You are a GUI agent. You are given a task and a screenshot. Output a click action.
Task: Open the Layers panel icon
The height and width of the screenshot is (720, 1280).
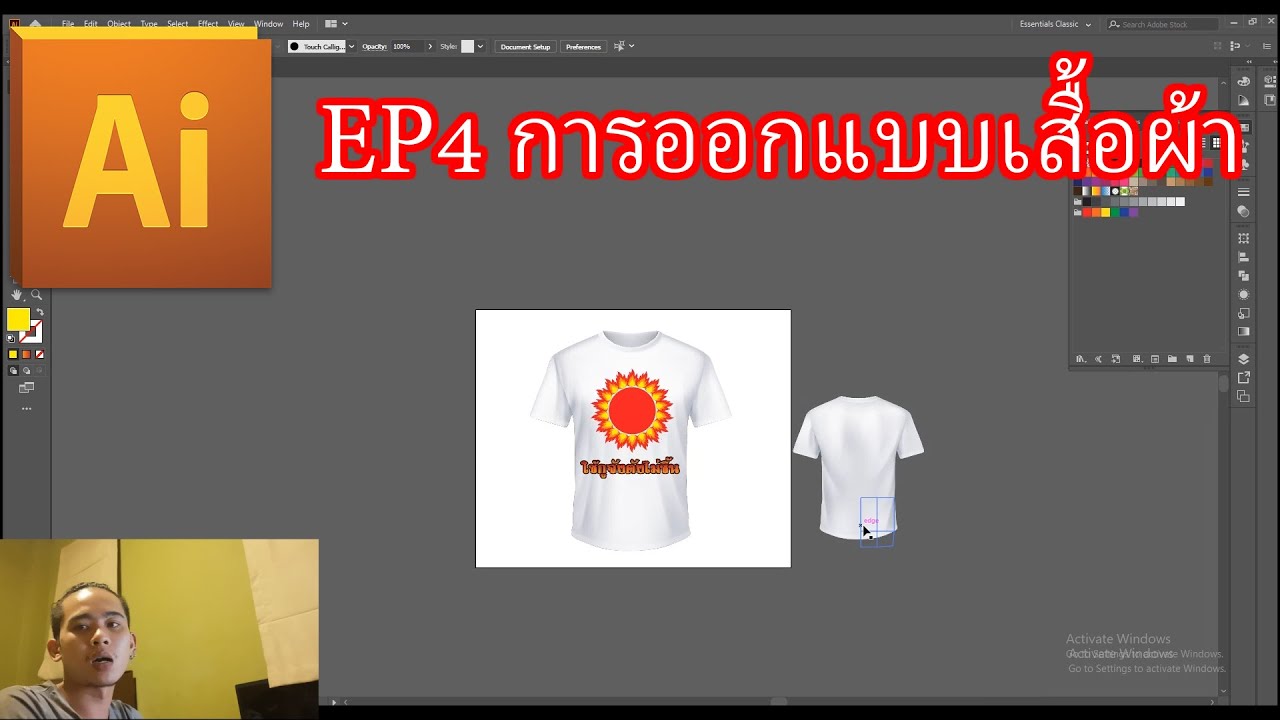1244,359
